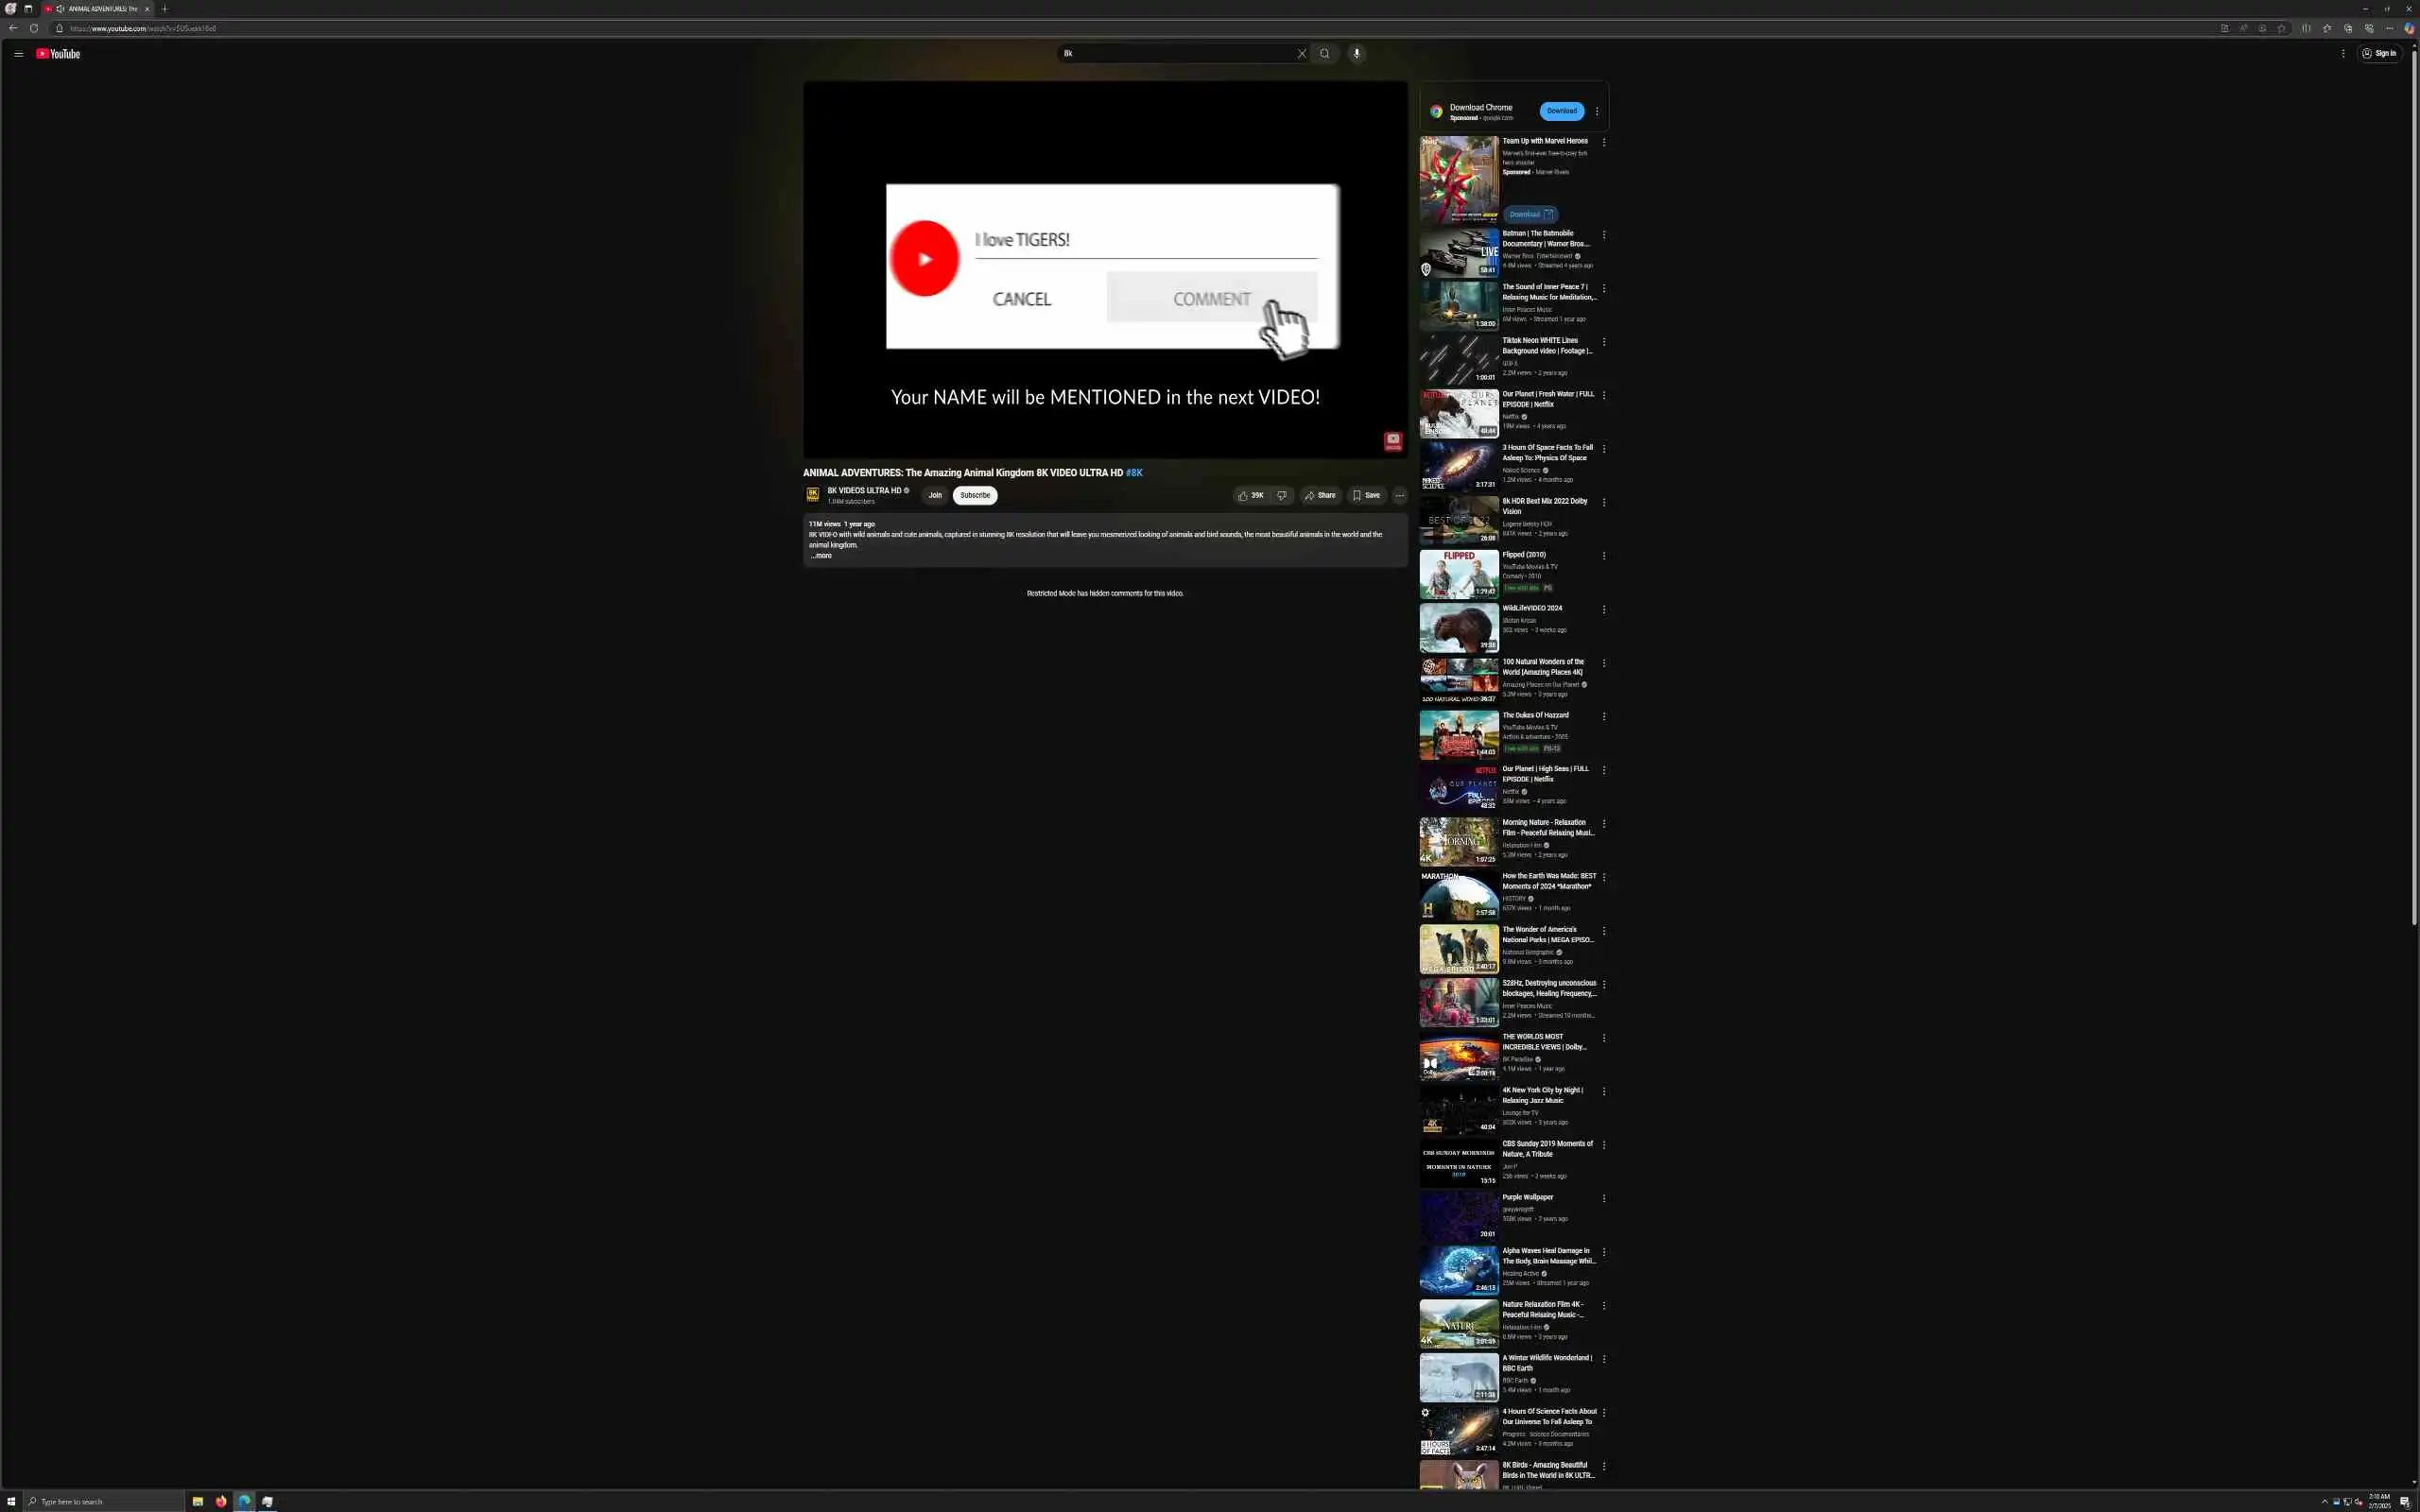Start voice search with the microphone icon
2420x1512 pixels.
coord(1356,54)
